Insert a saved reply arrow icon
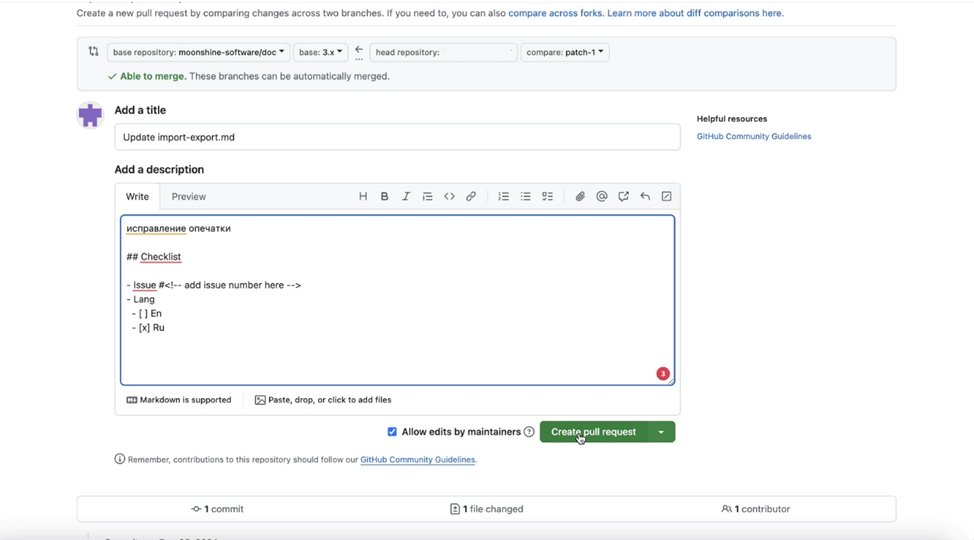Screen dimensions: 974x540 click(645, 196)
